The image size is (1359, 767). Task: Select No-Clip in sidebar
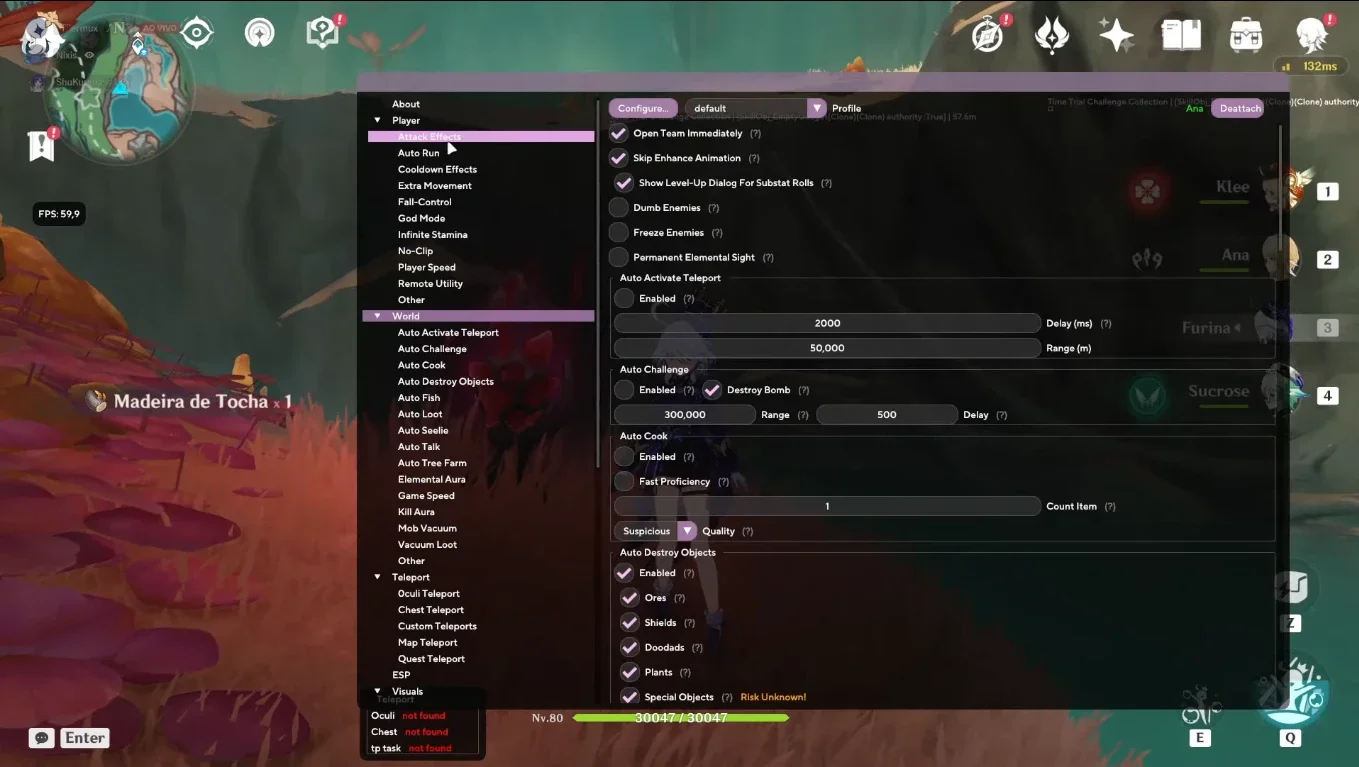(x=415, y=251)
